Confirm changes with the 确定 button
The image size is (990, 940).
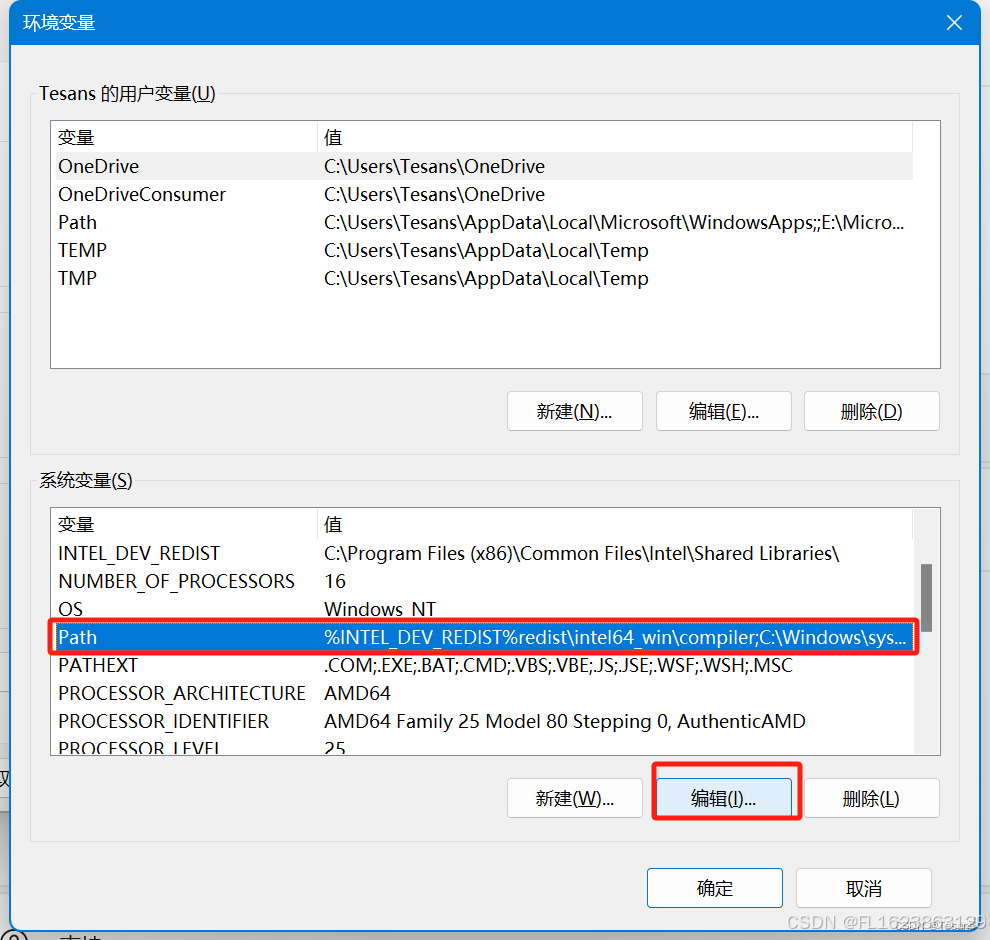click(714, 887)
